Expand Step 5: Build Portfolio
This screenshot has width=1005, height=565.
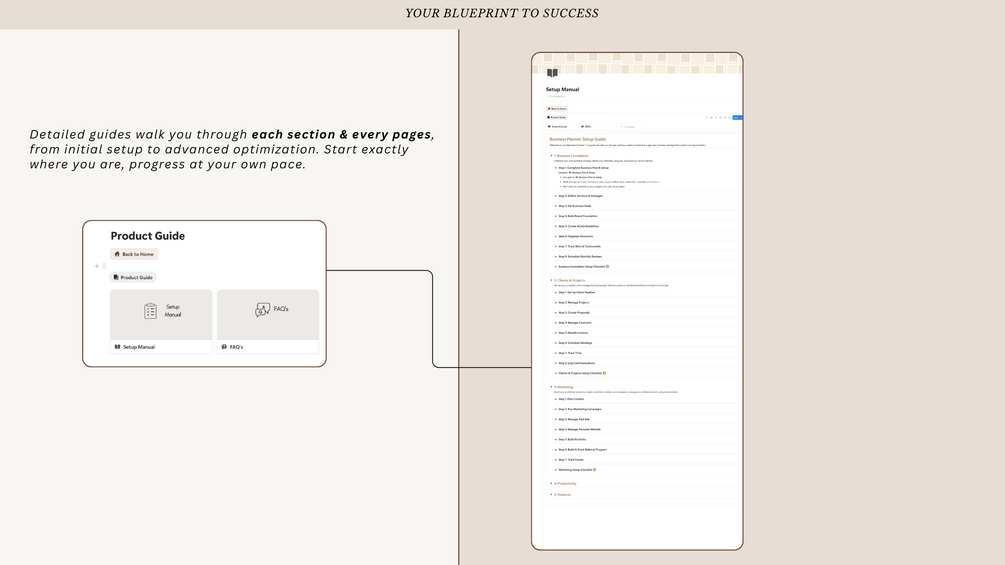click(556, 439)
